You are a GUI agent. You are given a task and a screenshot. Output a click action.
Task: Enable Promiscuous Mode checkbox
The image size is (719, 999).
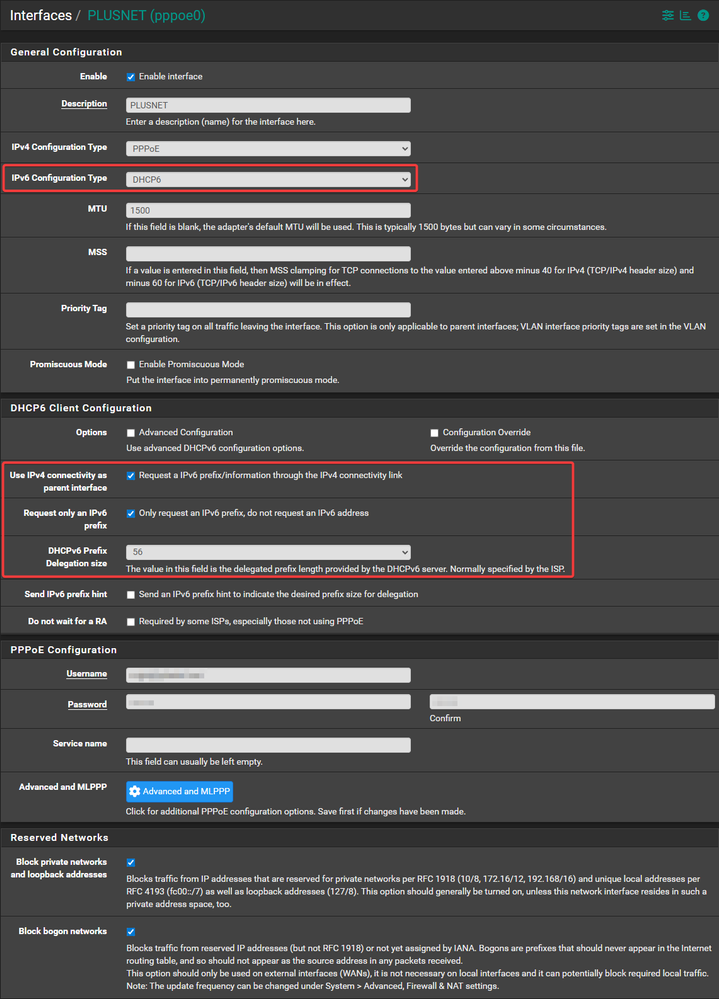point(131,365)
